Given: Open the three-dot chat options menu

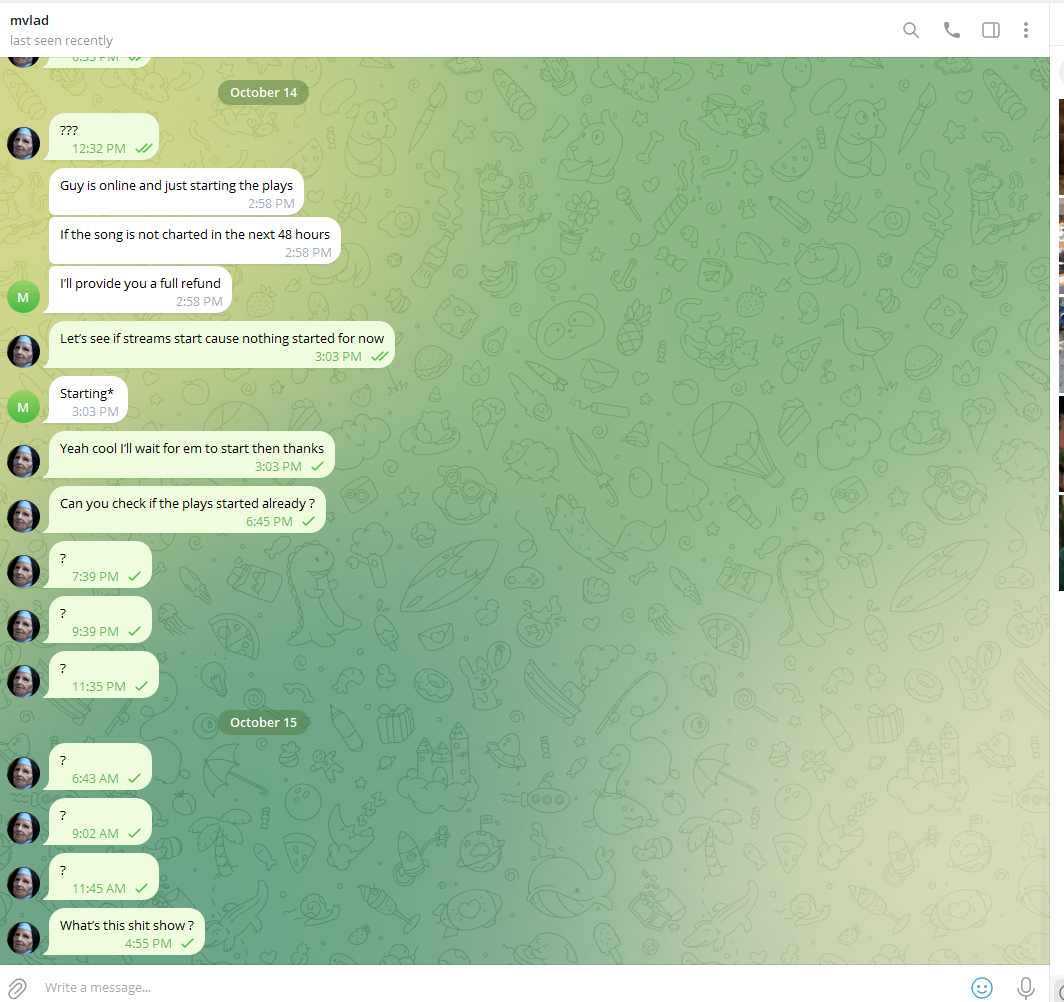Looking at the screenshot, I should click(1025, 30).
